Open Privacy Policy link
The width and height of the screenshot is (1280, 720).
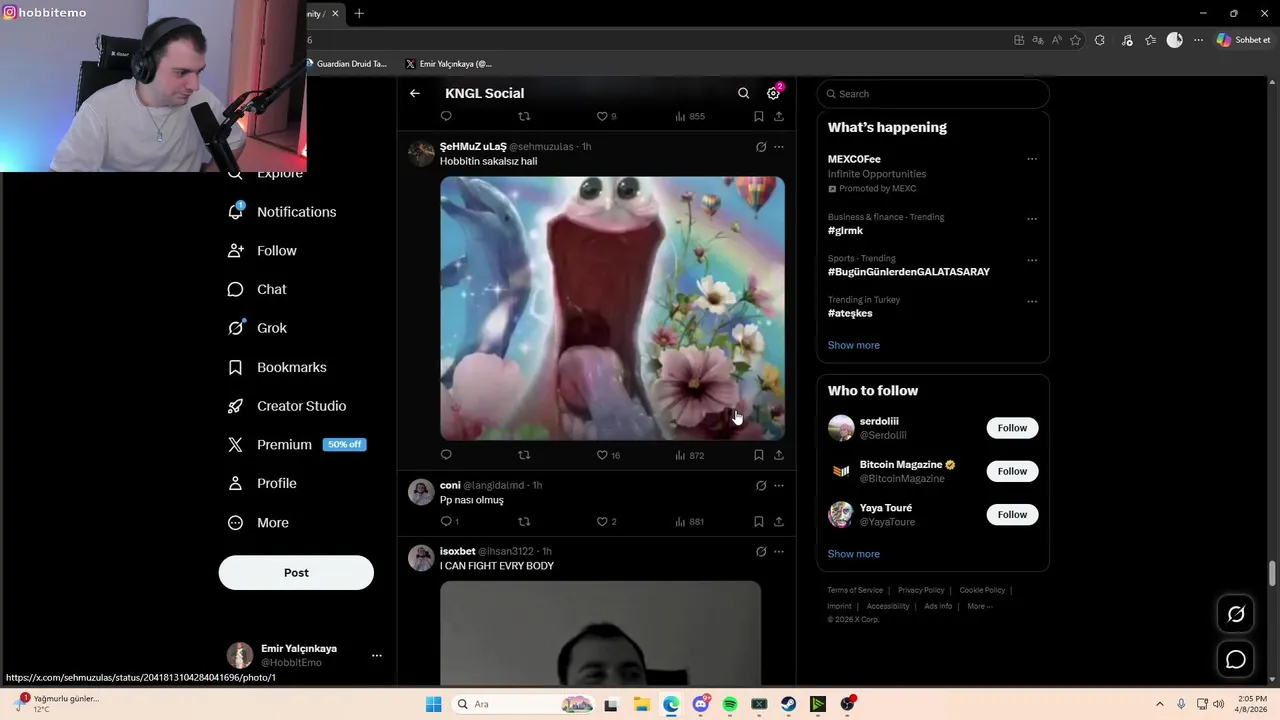pos(921,590)
